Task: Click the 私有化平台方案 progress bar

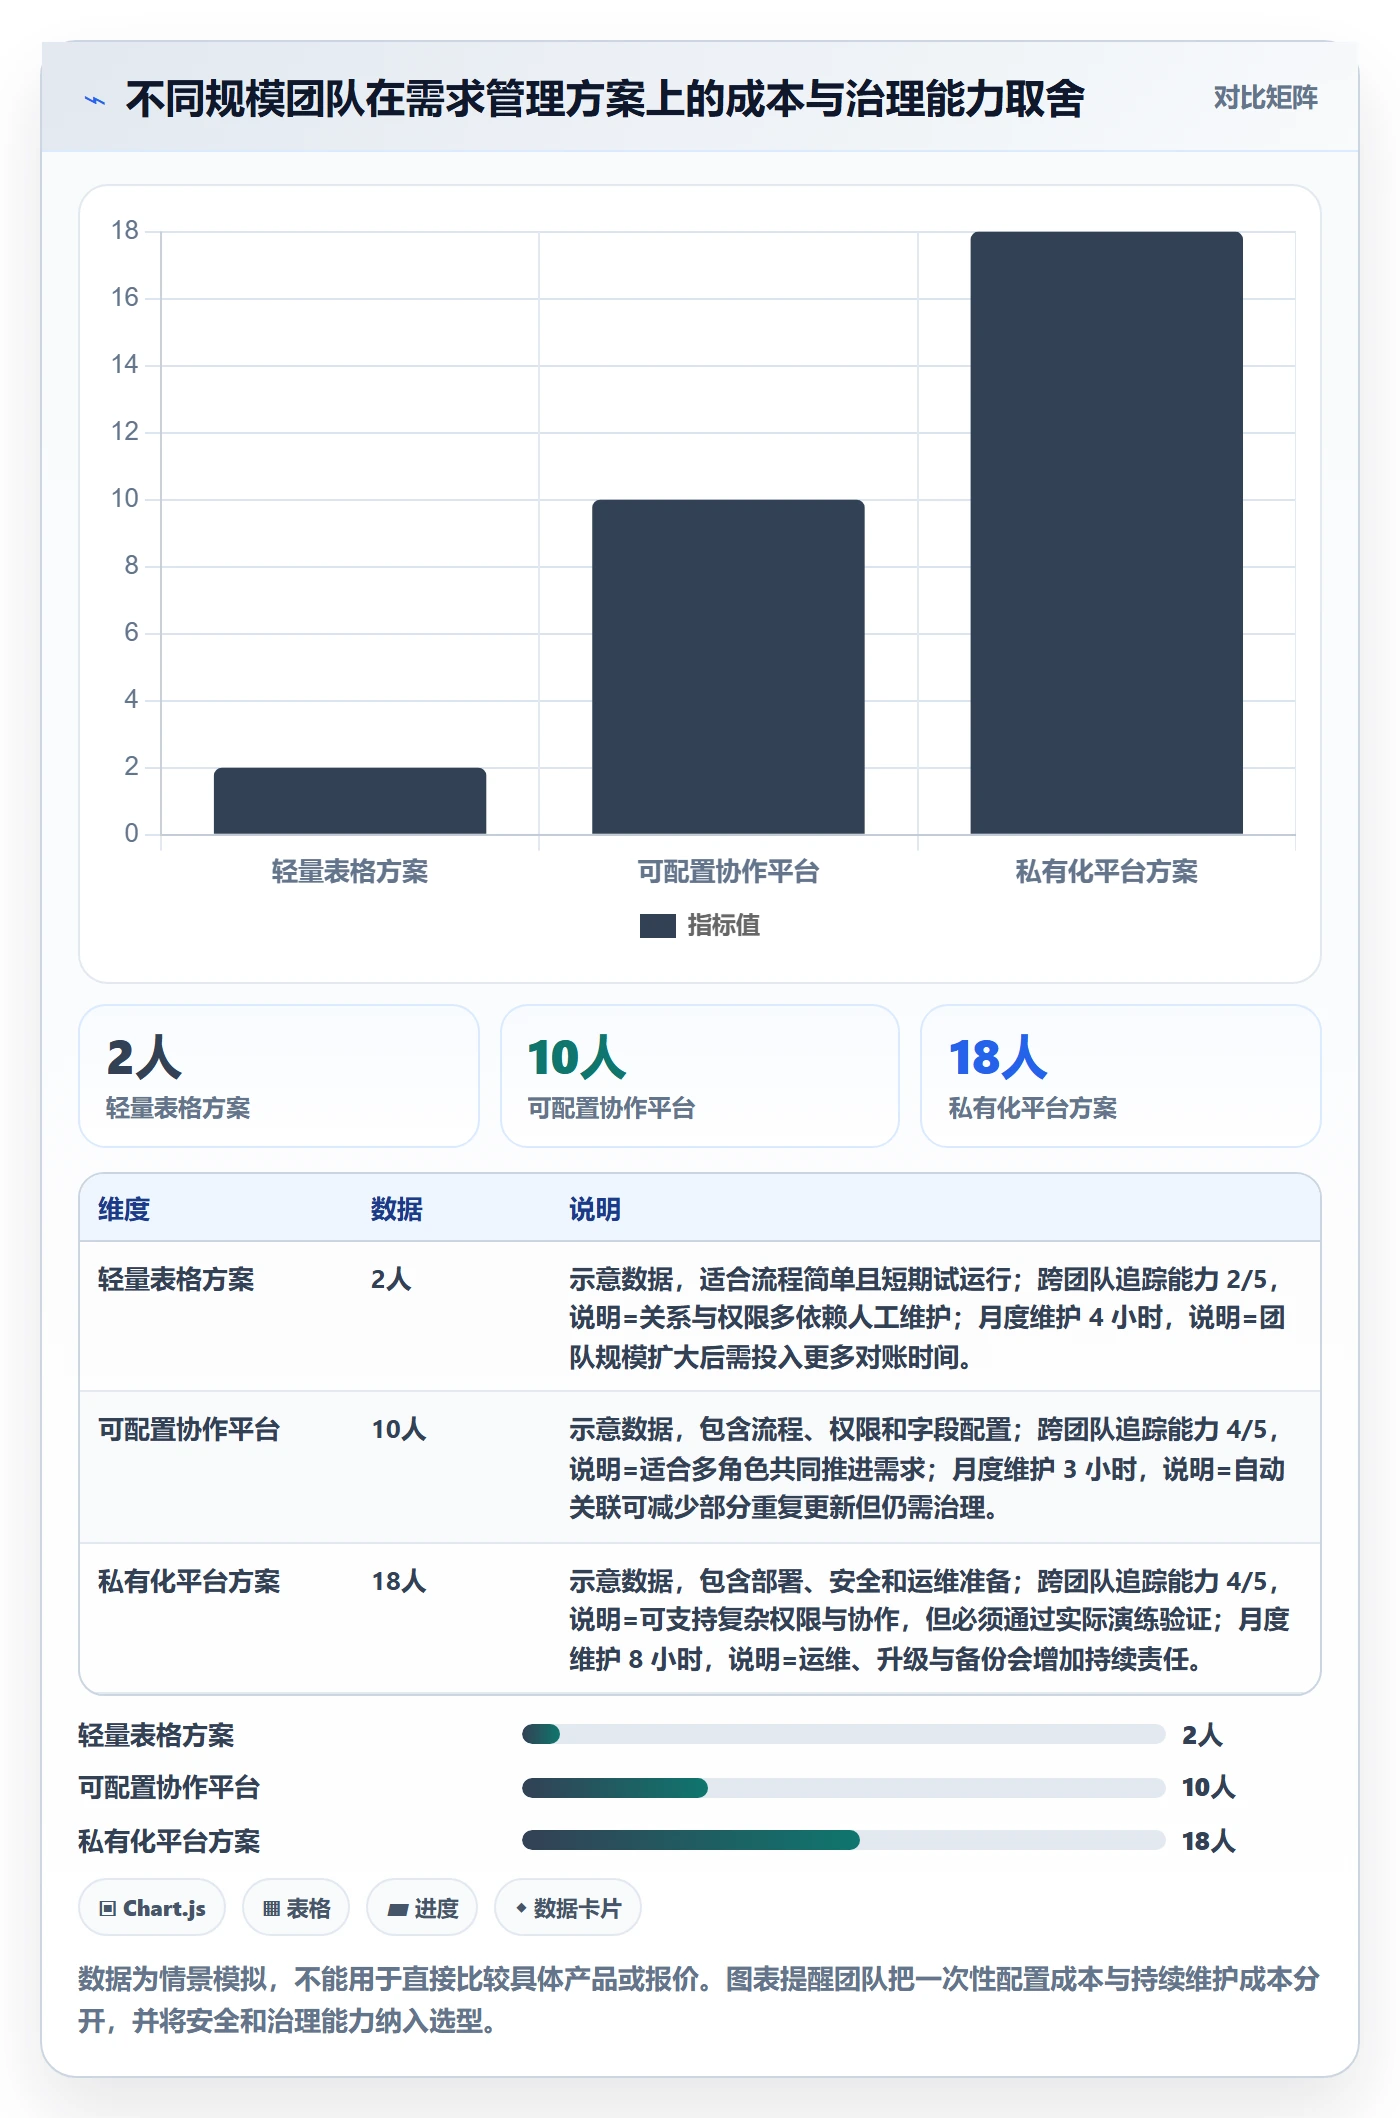Action: 843,1840
